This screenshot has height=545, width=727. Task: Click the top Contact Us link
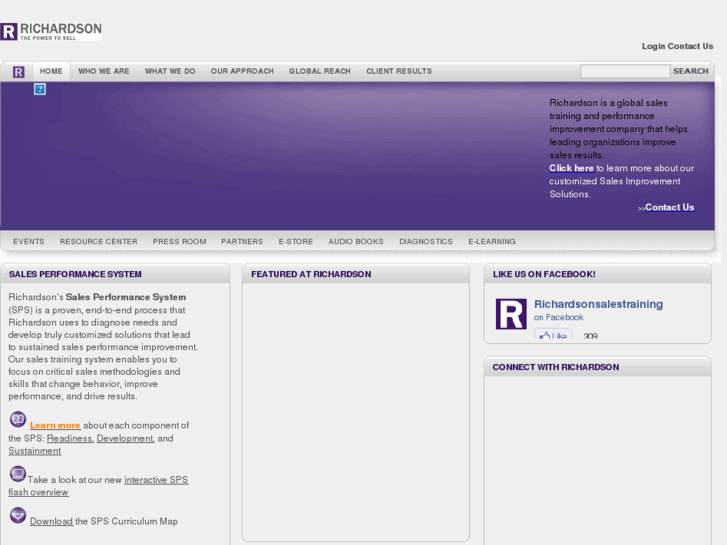point(690,46)
